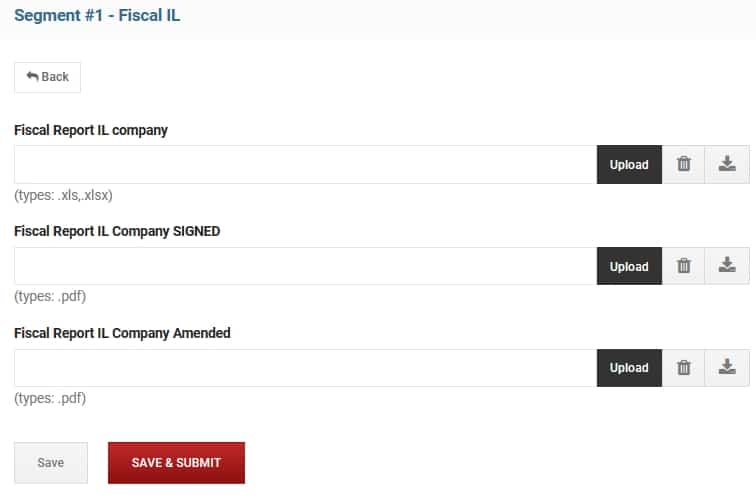Click the Segment #1 - Fiscal IL heading
The height and width of the screenshot is (500, 756).
tap(97, 15)
